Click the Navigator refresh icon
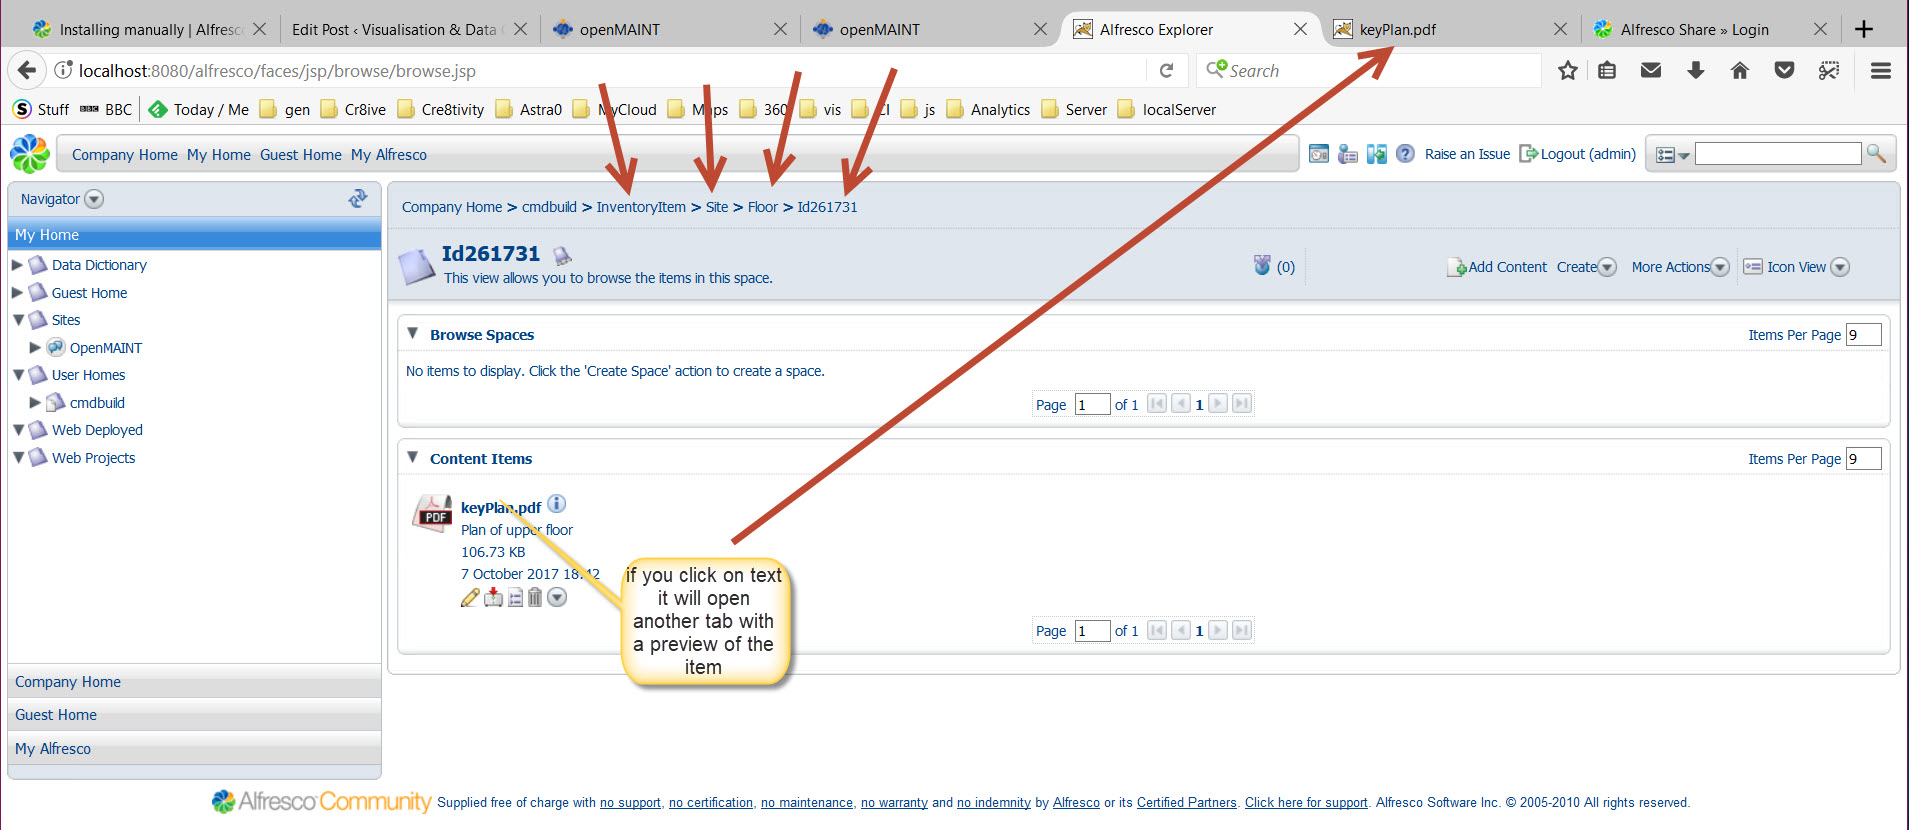Viewport: 1909px width, 830px height. [x=357, y=199]
